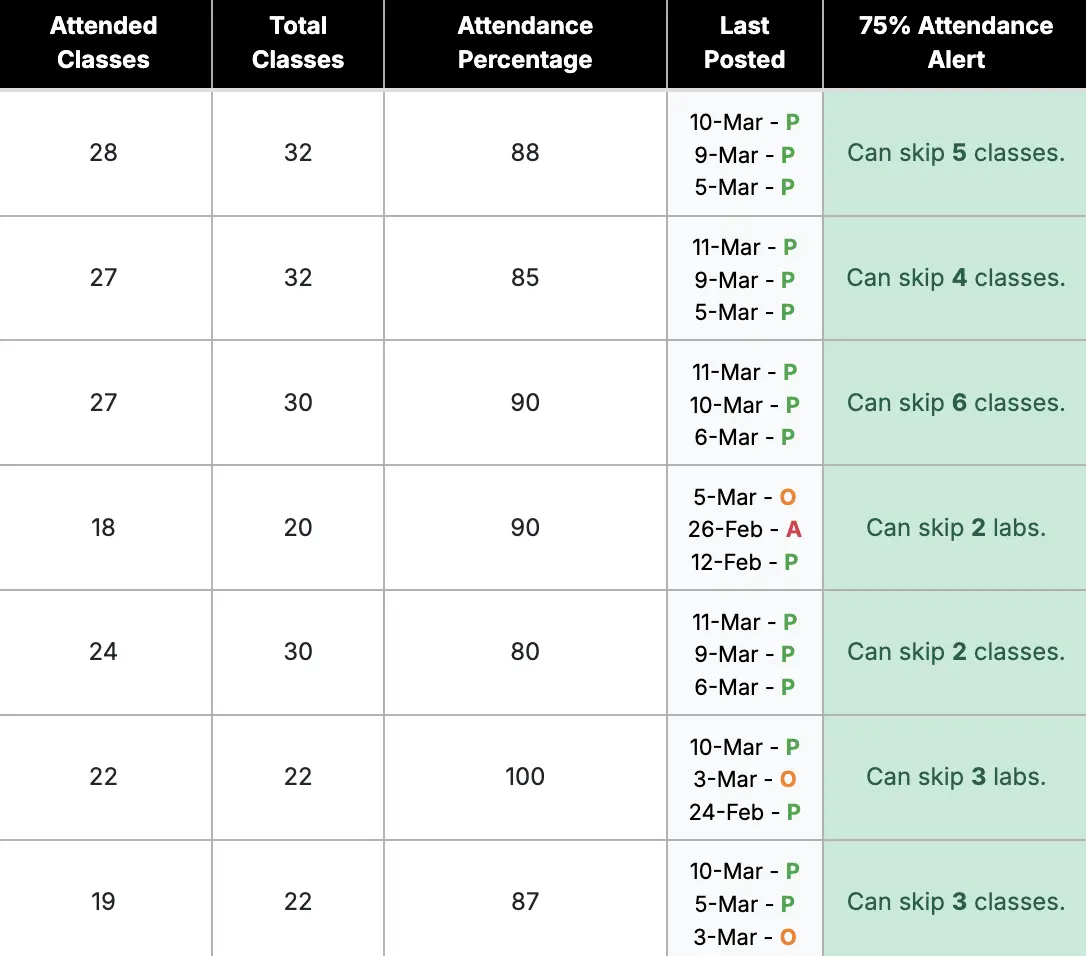
Task: Click the "Can skip 3 labs." alert
Action: click(956, 777)
